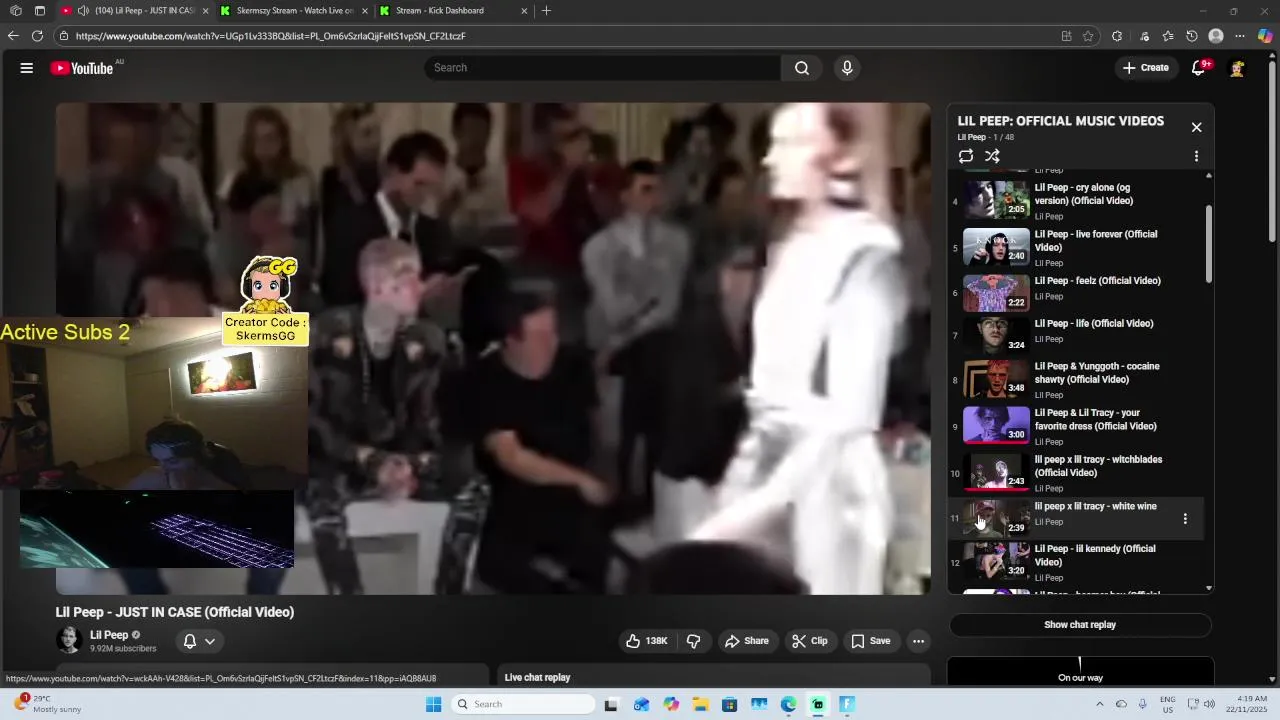Click the browser address bar URL

point(270,36)
